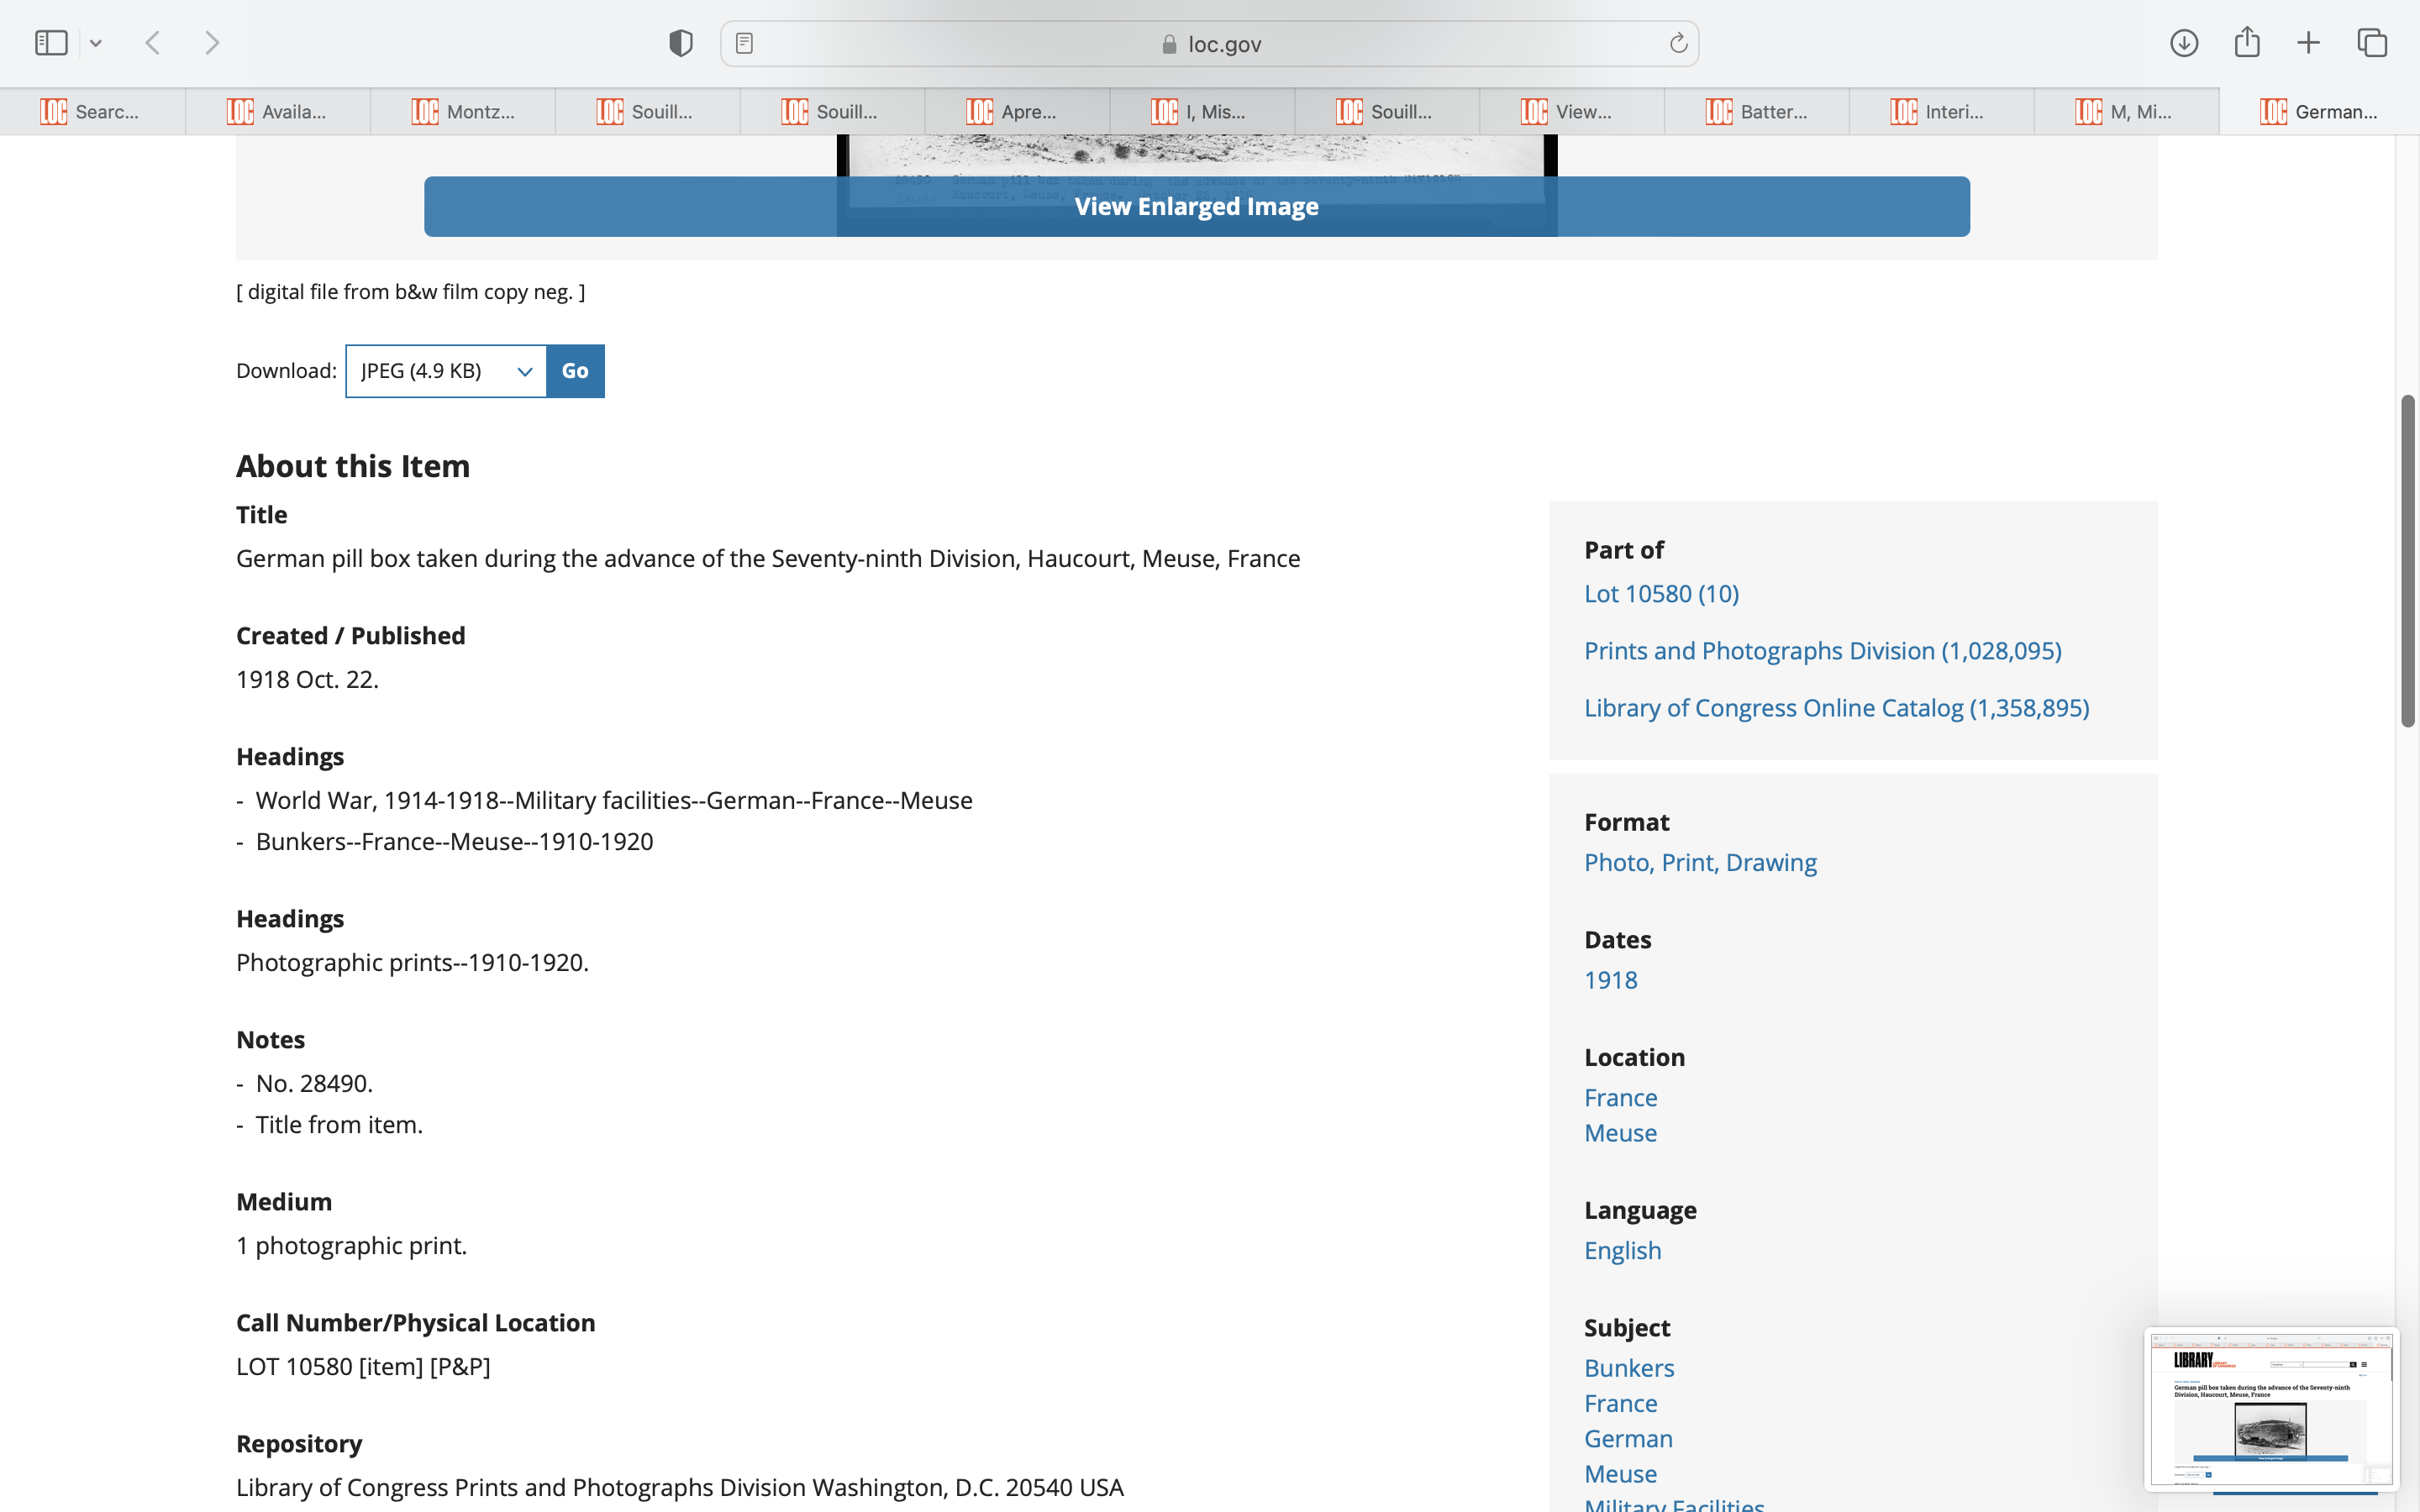Open the Share sheet icon
Viewport: 2420px width, 1512px height.
point(2247,43)
